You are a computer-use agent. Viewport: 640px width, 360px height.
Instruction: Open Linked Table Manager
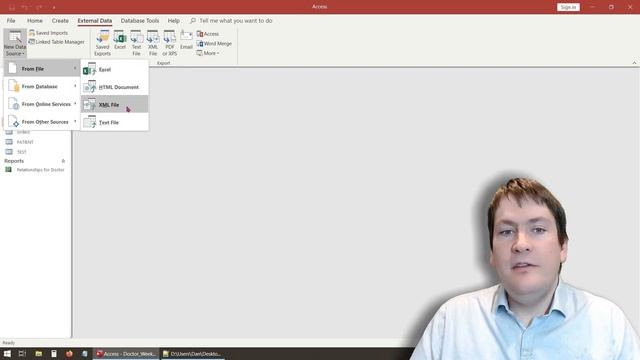click(56, 42)
